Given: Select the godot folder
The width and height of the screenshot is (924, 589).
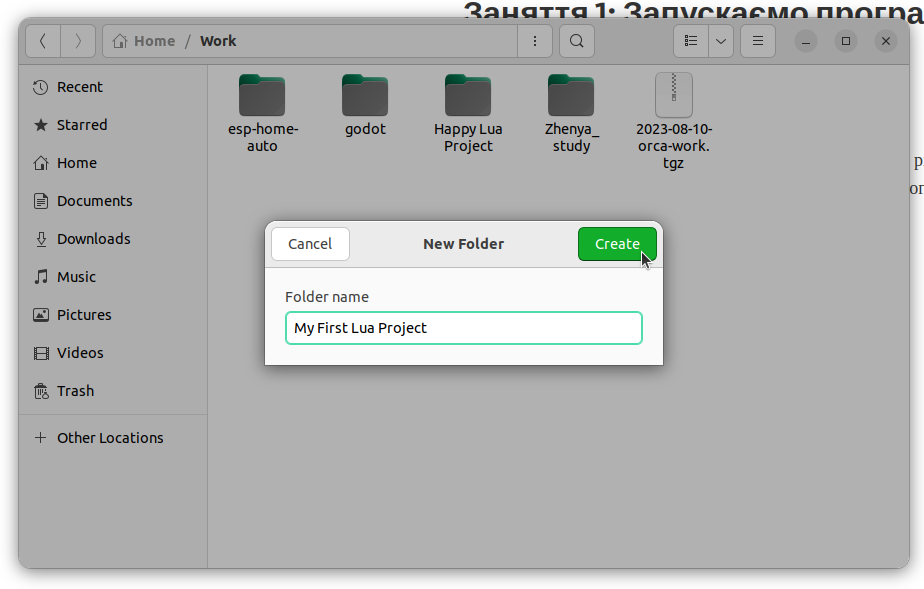Looking at the screenshot, I should [365, 96].
